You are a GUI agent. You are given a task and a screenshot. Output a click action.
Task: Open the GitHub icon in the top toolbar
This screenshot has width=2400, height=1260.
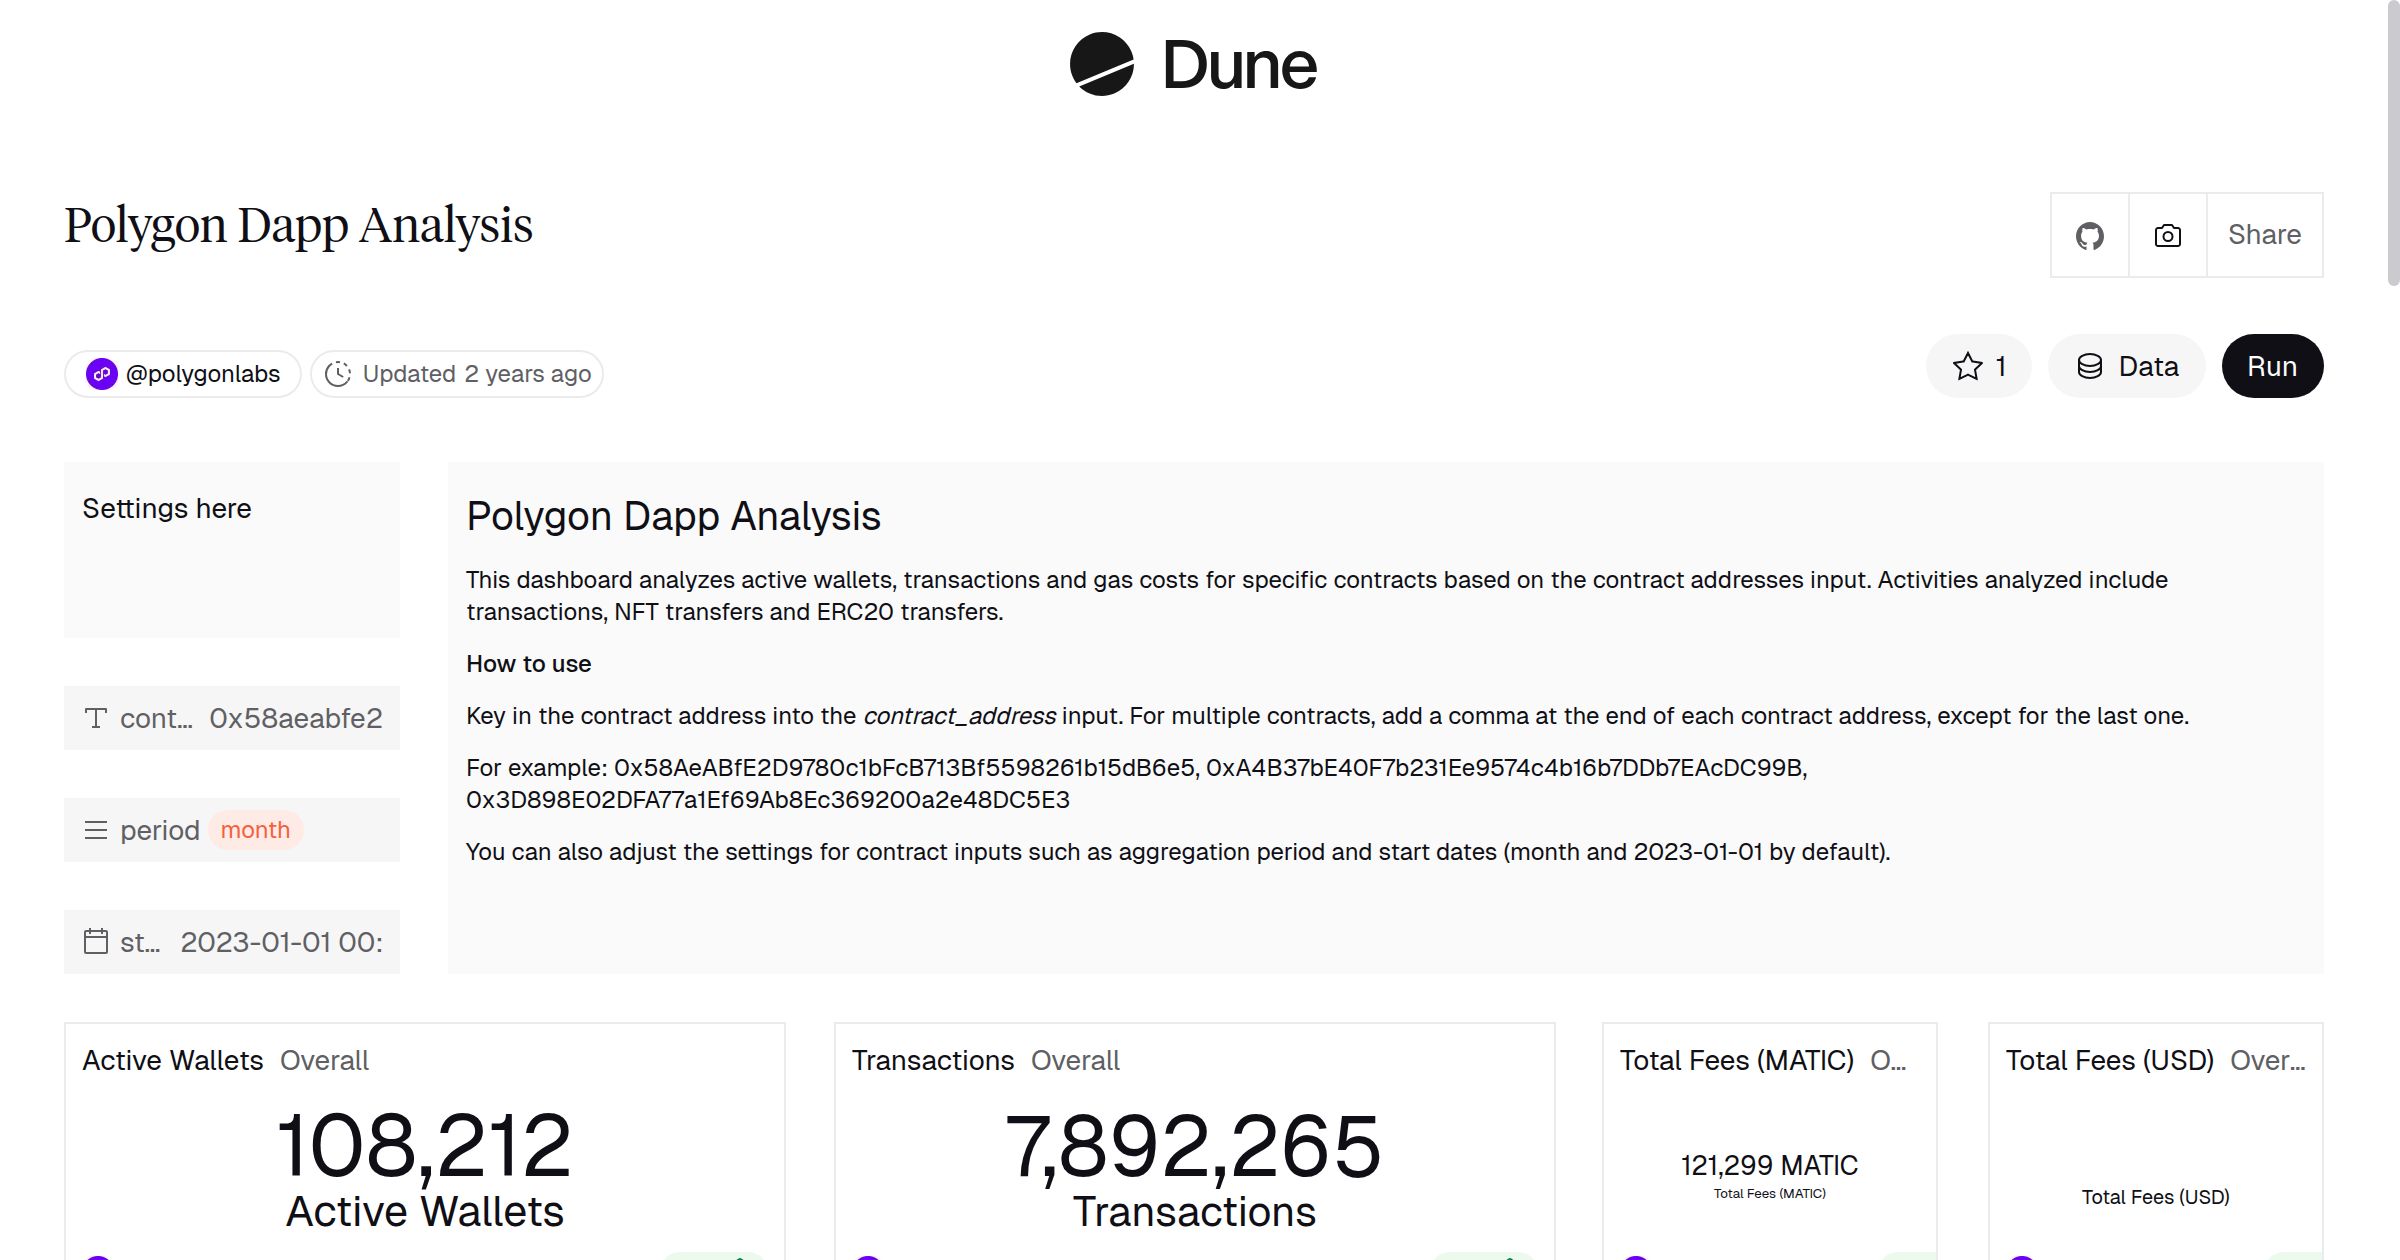(x=2090, y=235)
